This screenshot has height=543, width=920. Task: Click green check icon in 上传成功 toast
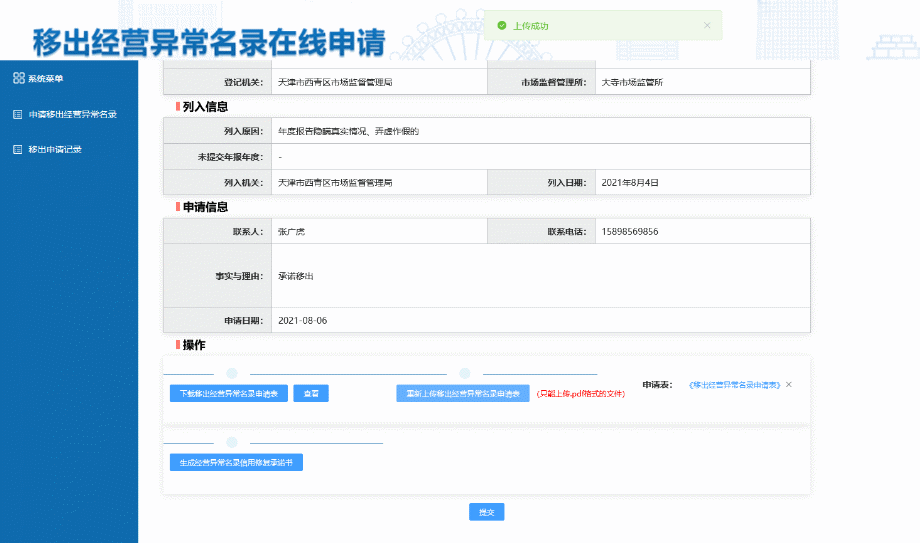502,26
